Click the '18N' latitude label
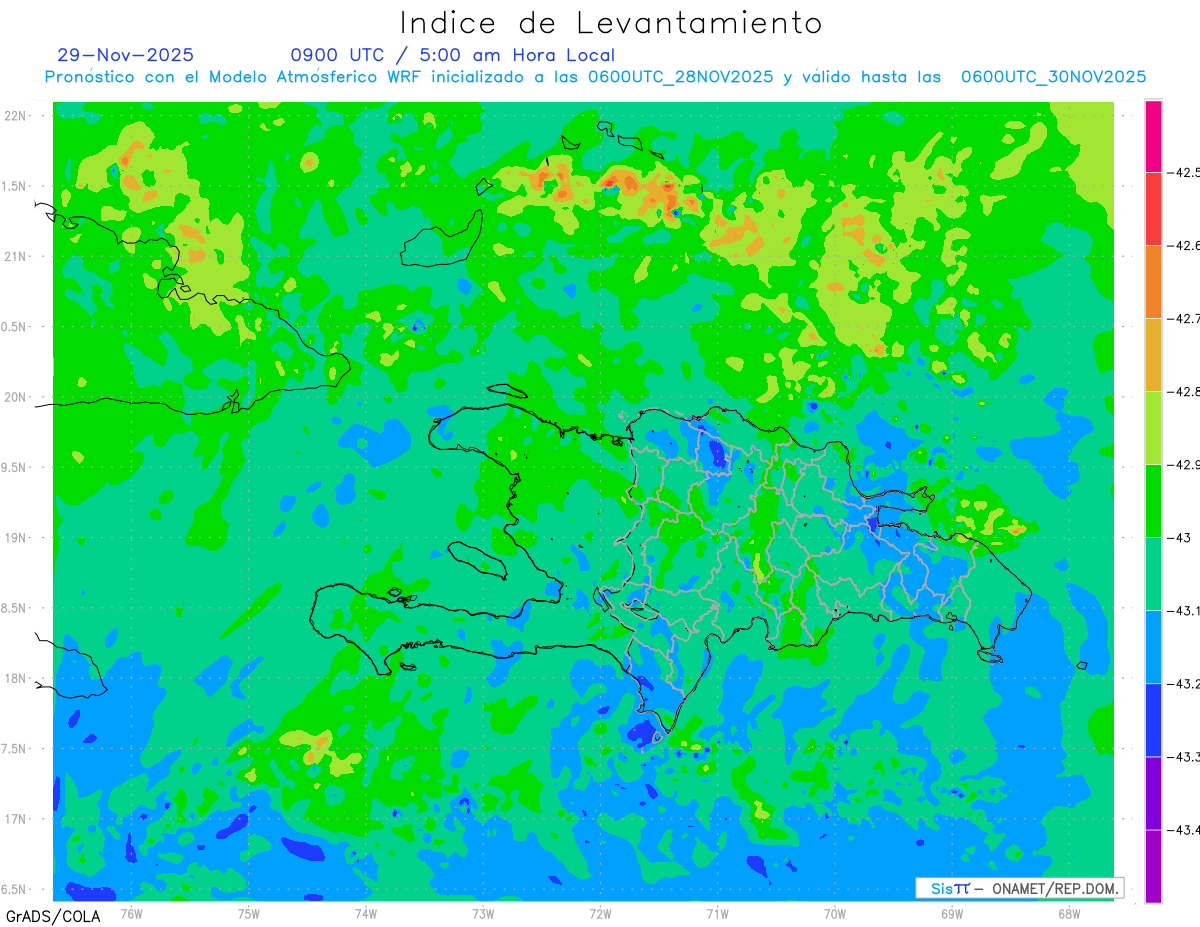 [x=14, y=679]
